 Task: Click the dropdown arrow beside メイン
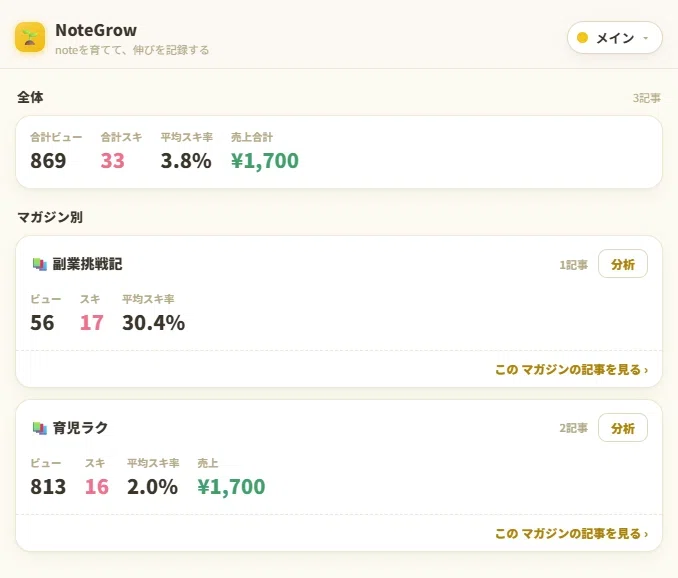[x=646, y=38]
